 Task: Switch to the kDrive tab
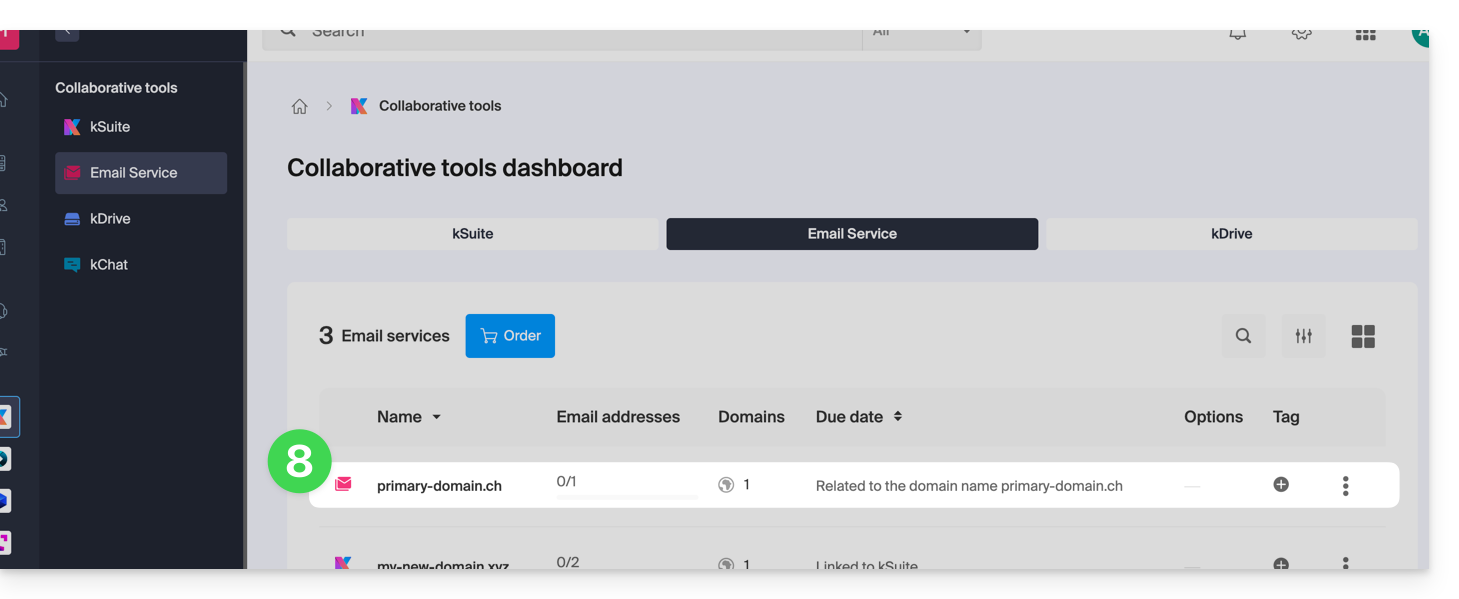coord(1231,234)
